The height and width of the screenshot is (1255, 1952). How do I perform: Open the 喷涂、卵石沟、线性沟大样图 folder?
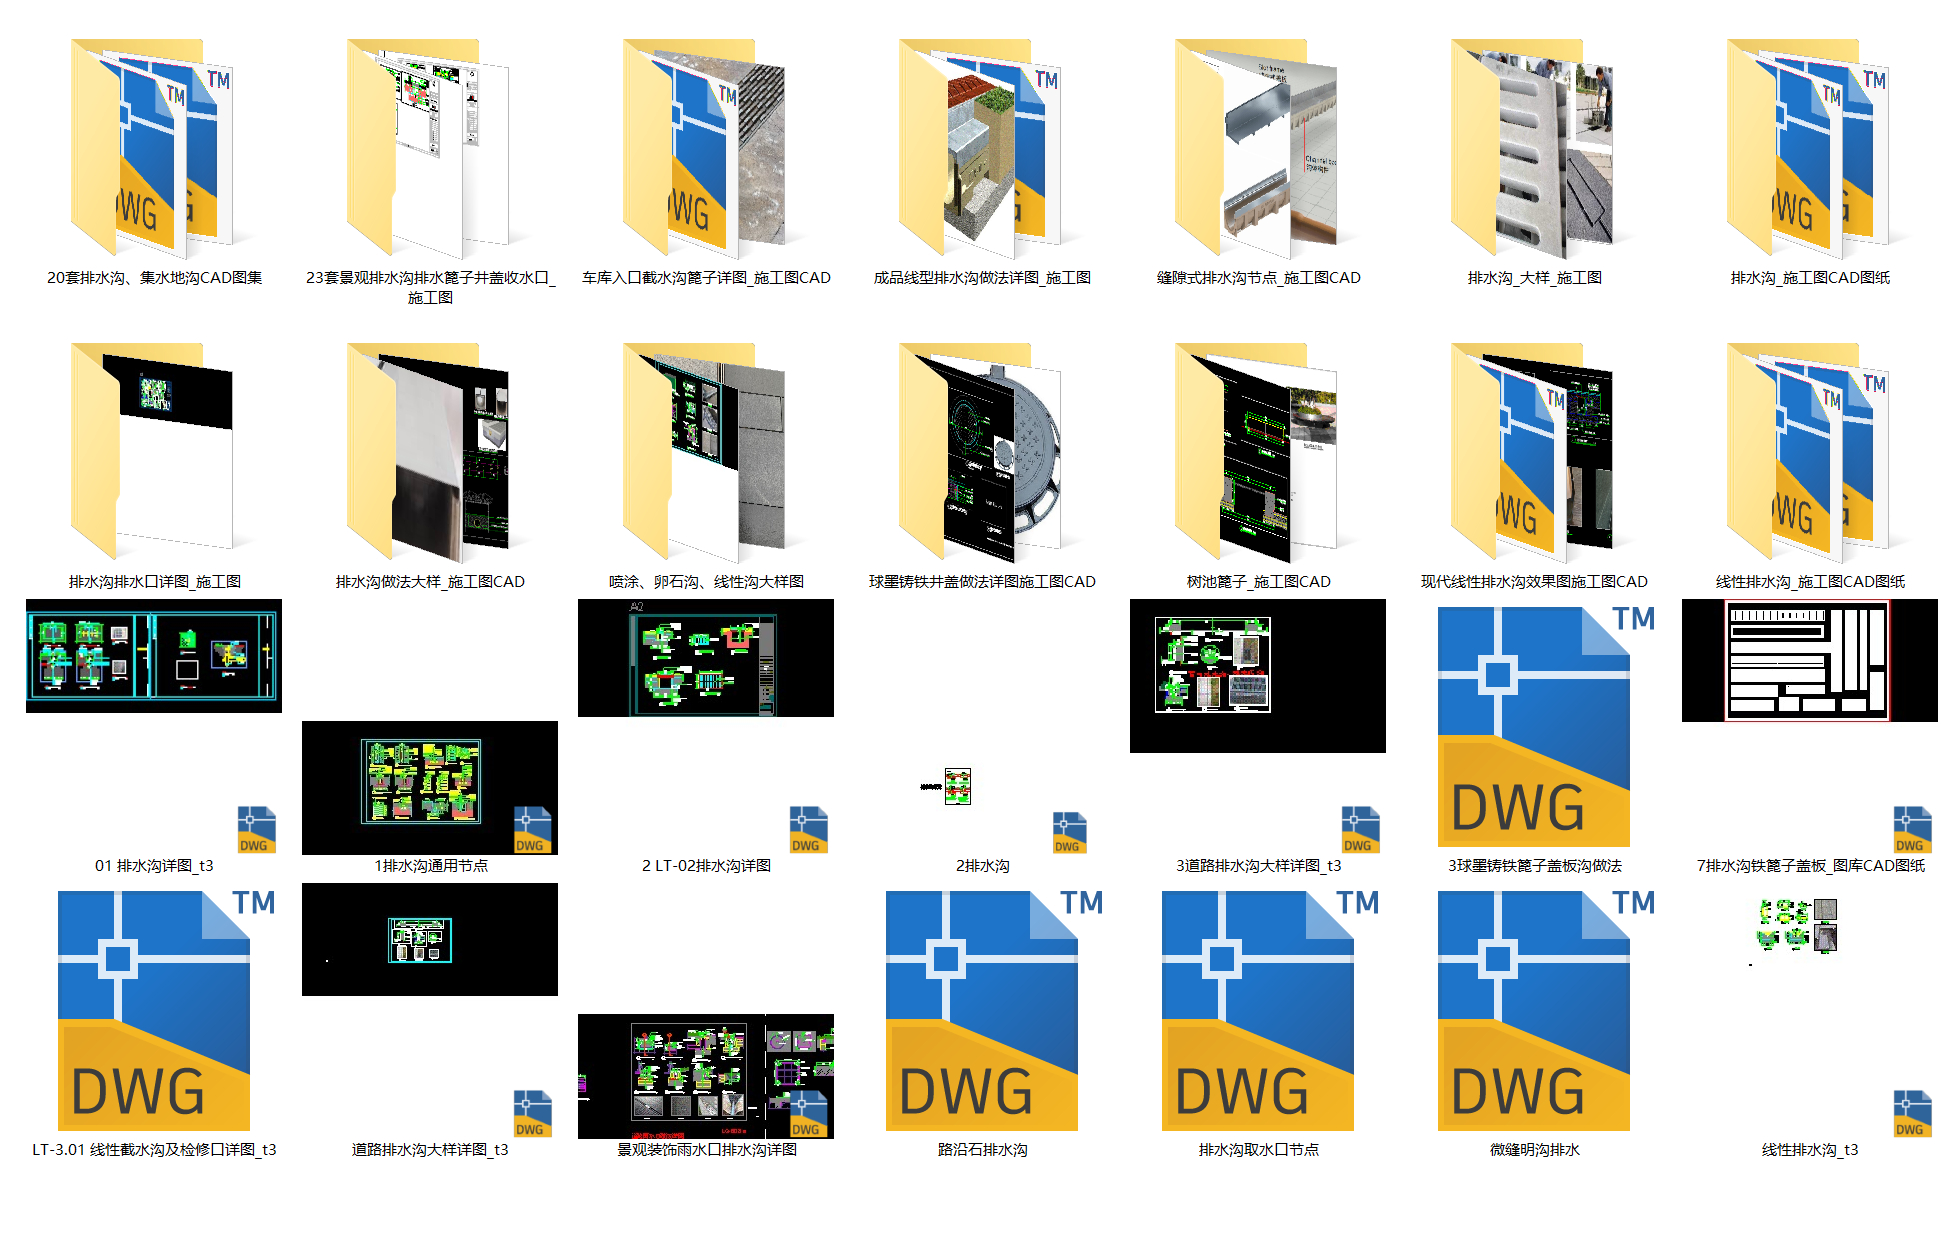(706, 452)
